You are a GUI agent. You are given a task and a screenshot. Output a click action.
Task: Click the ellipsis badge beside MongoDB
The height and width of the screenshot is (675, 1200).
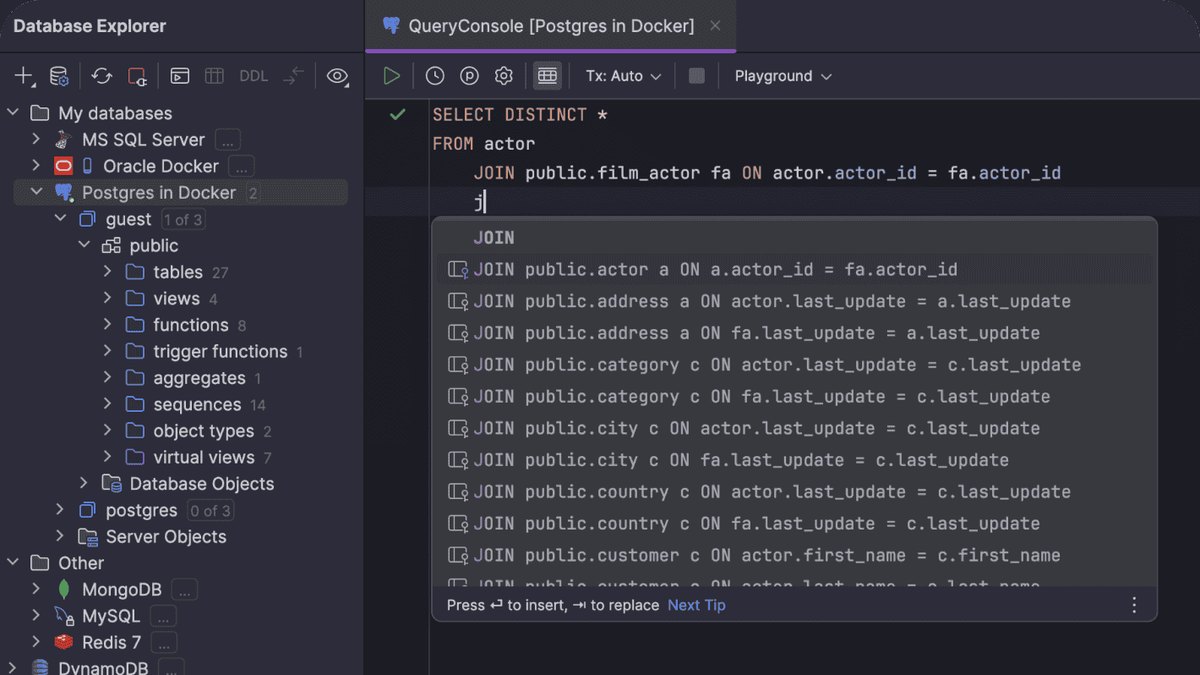coord(184,590)
